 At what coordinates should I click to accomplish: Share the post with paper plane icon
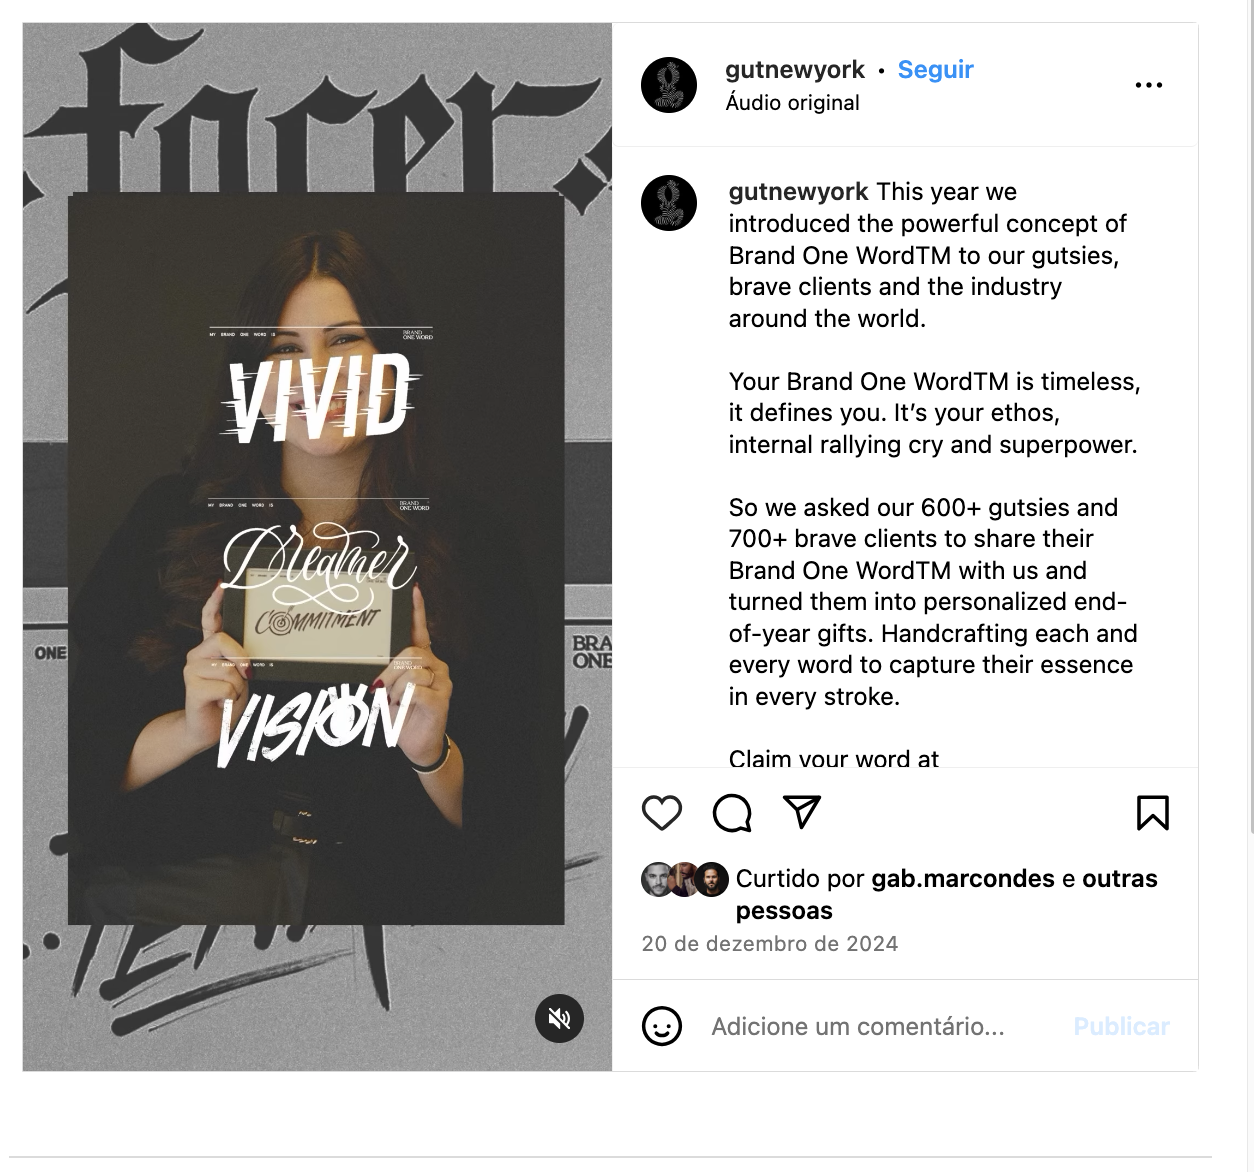tap(802, 812)
